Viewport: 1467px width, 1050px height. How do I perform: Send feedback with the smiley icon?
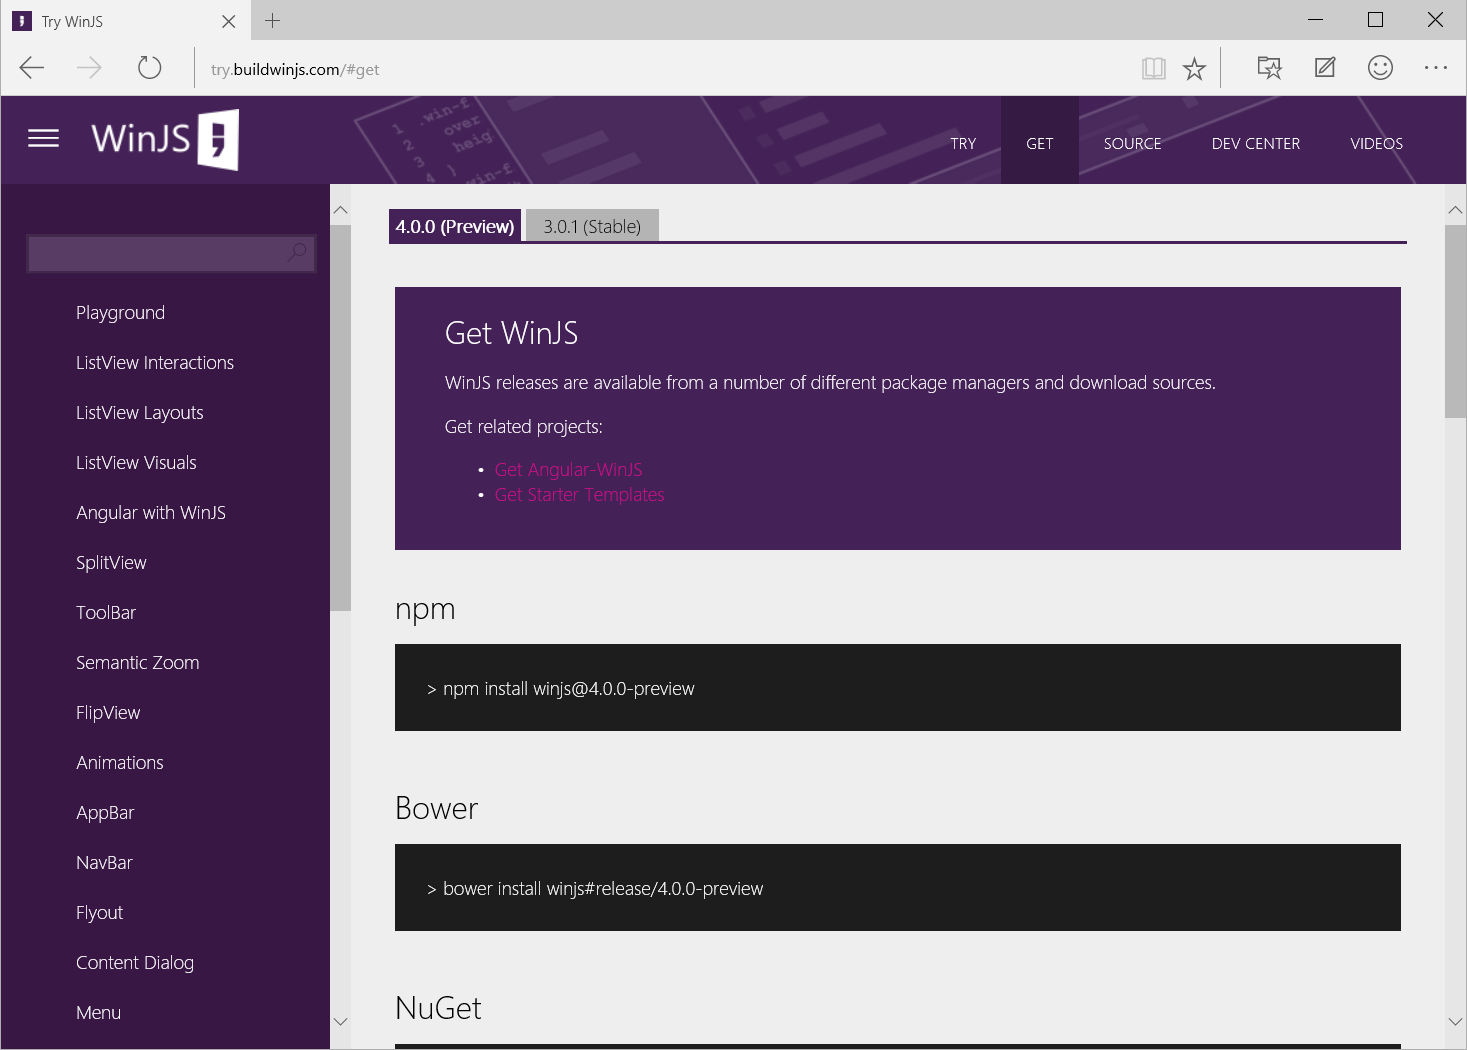pos(1381,67)
